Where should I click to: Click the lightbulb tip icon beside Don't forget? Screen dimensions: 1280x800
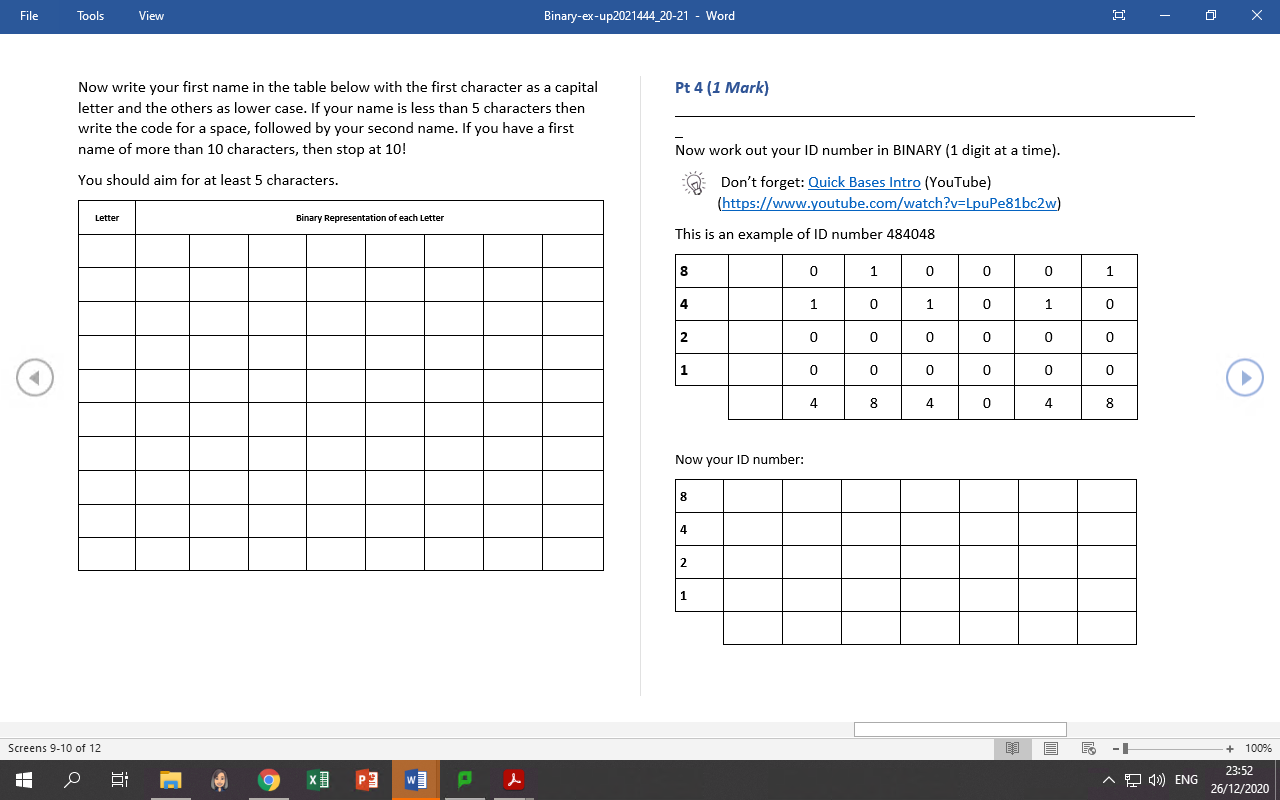693,184
